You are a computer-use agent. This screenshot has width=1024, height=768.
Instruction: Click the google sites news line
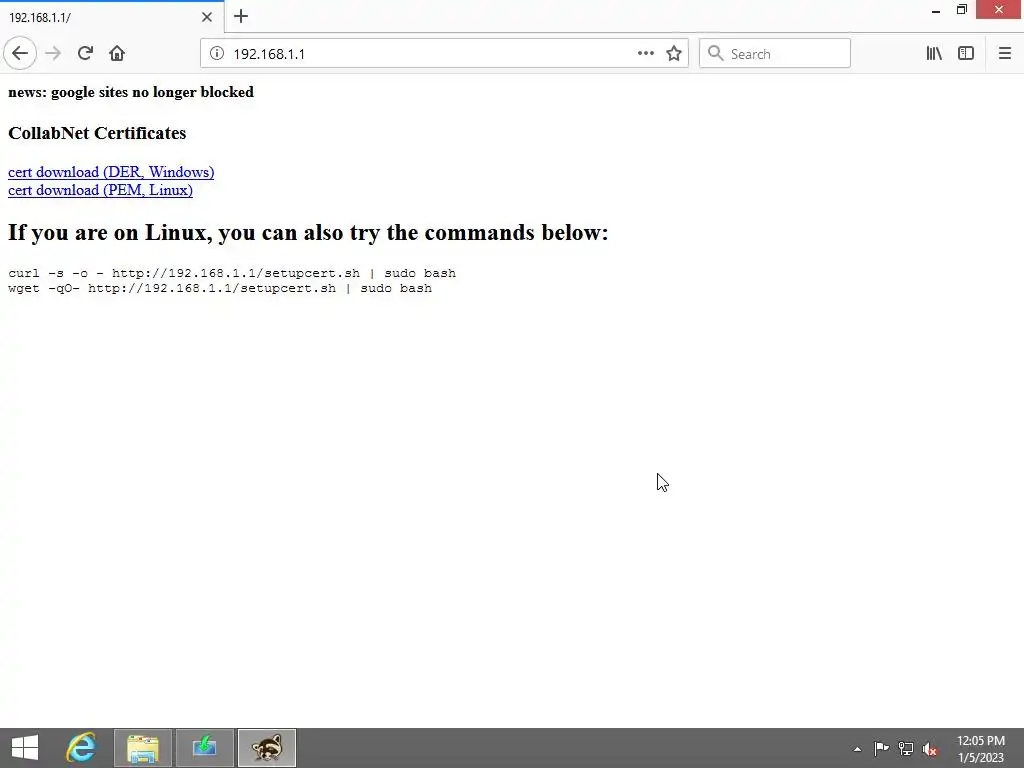[131, 92]
